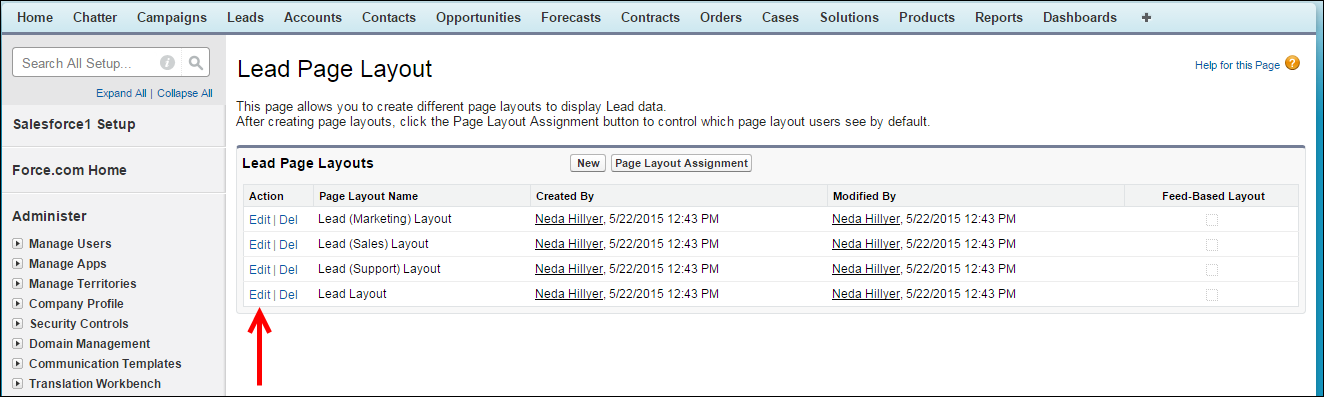
Task: Click the New page layout button
Action: [x=588, y=163]
